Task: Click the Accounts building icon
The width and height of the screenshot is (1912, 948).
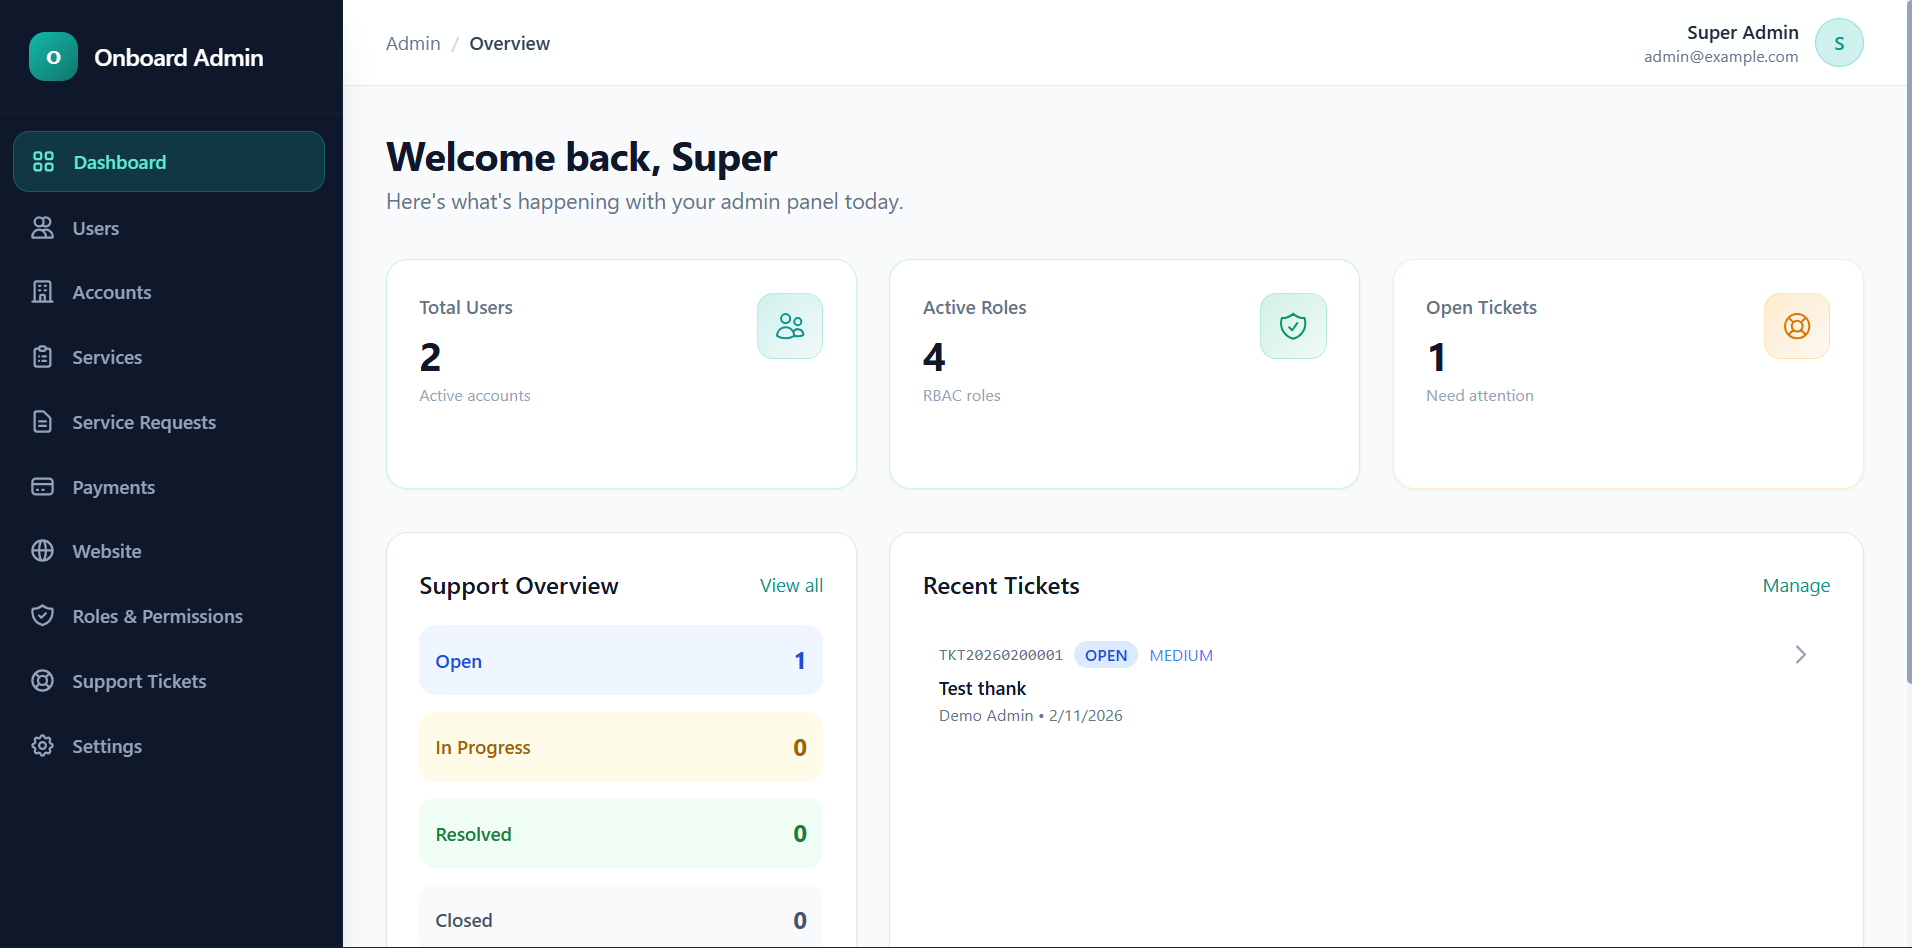Action: pyautogui.click(x=42, y=292)
